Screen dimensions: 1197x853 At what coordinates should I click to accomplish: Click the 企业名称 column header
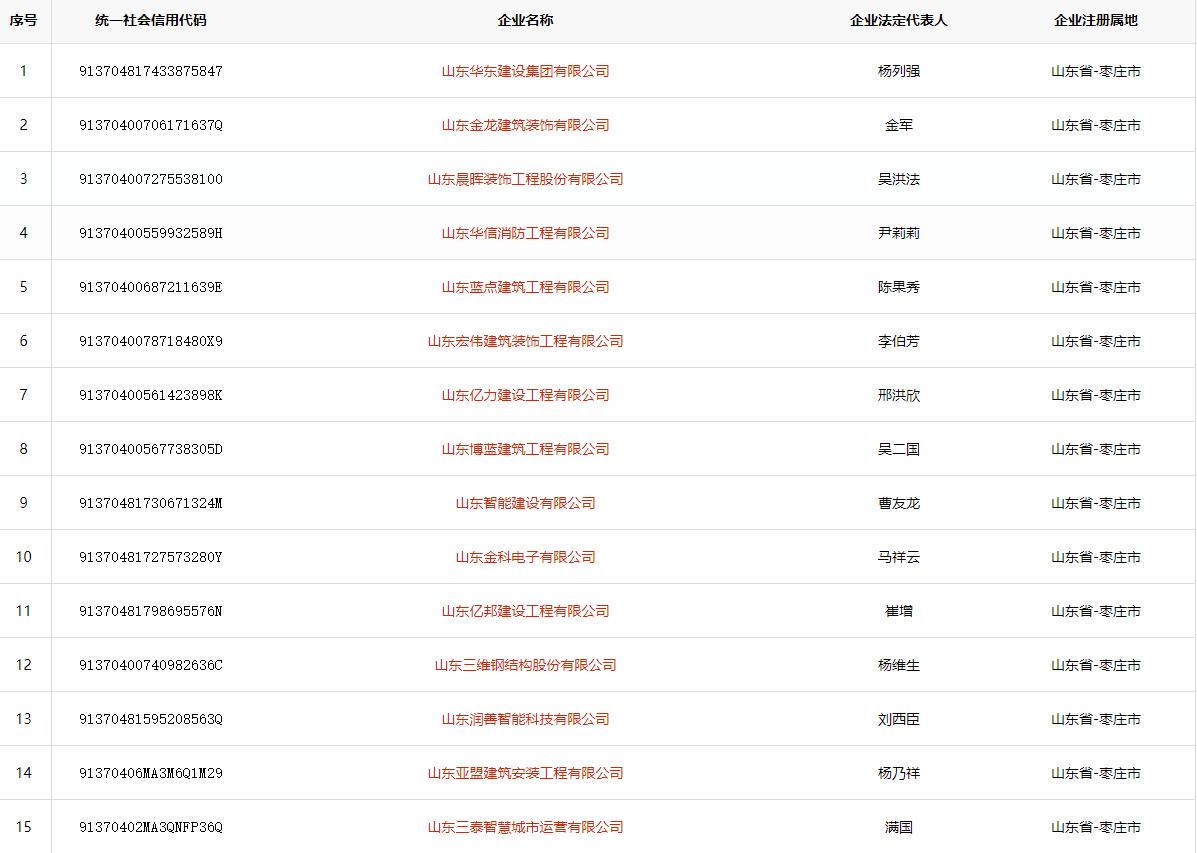tap(525, 20)
